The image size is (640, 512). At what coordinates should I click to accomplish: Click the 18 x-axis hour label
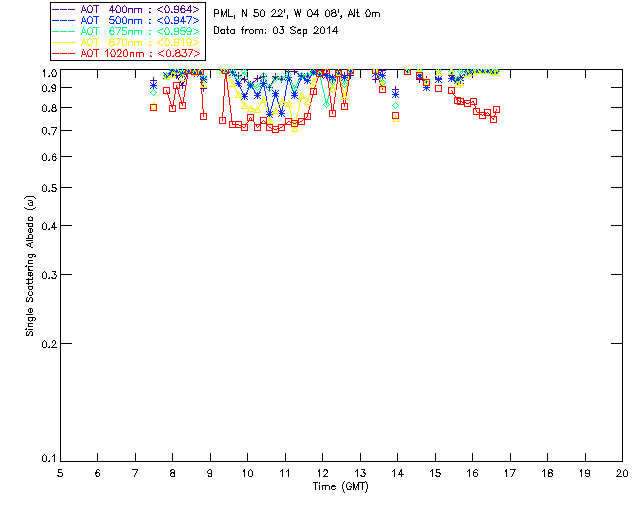548,473
